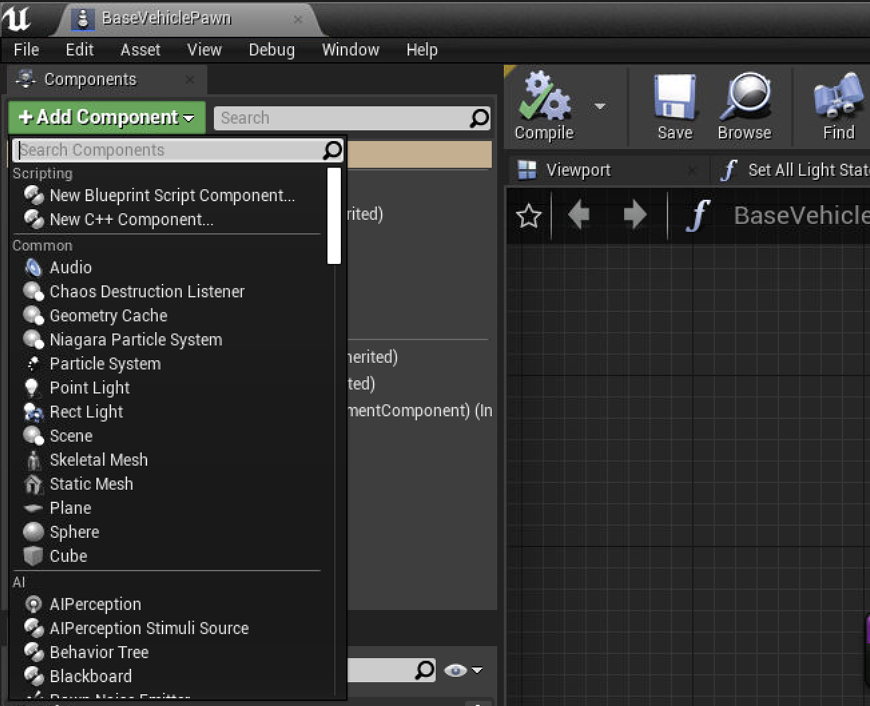Image resolution: width=870 pixels, height=706 pixels.
Task: Add an AIPerception Stimuli Source component
Action: coord(149,628)
